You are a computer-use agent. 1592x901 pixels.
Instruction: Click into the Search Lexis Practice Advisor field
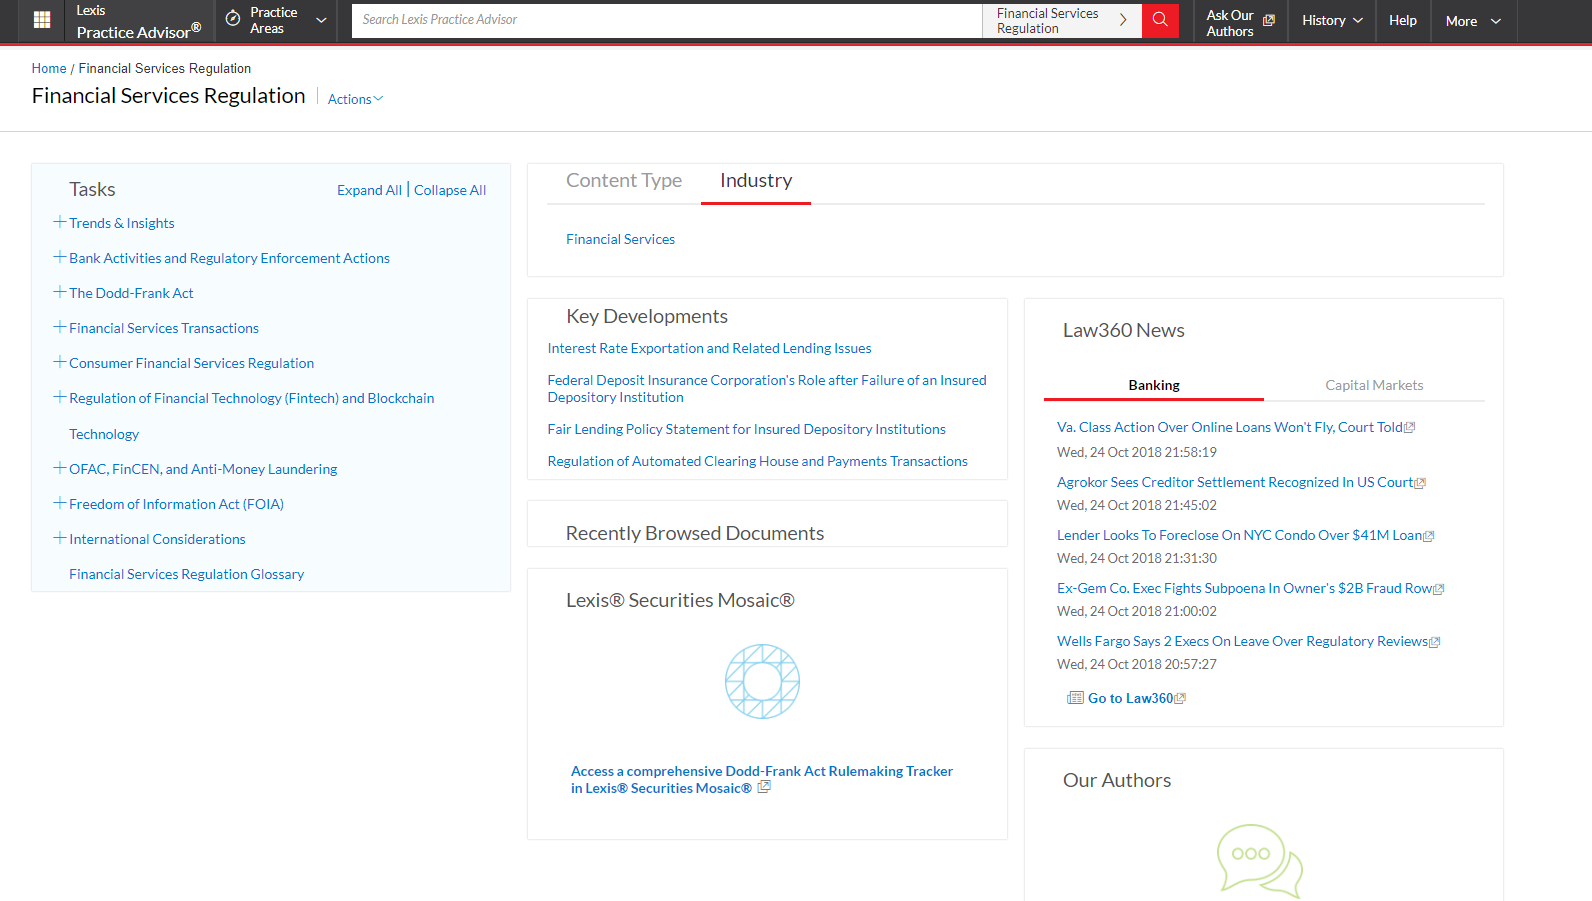pyautogui.click(x=667, y=20)
